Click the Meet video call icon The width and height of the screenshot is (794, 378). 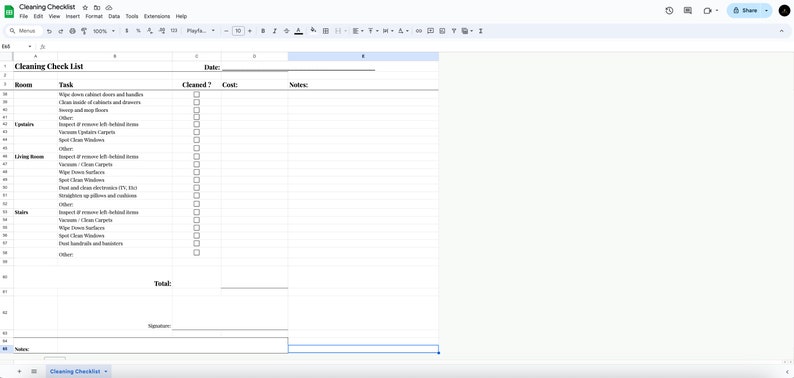[707, 11]
